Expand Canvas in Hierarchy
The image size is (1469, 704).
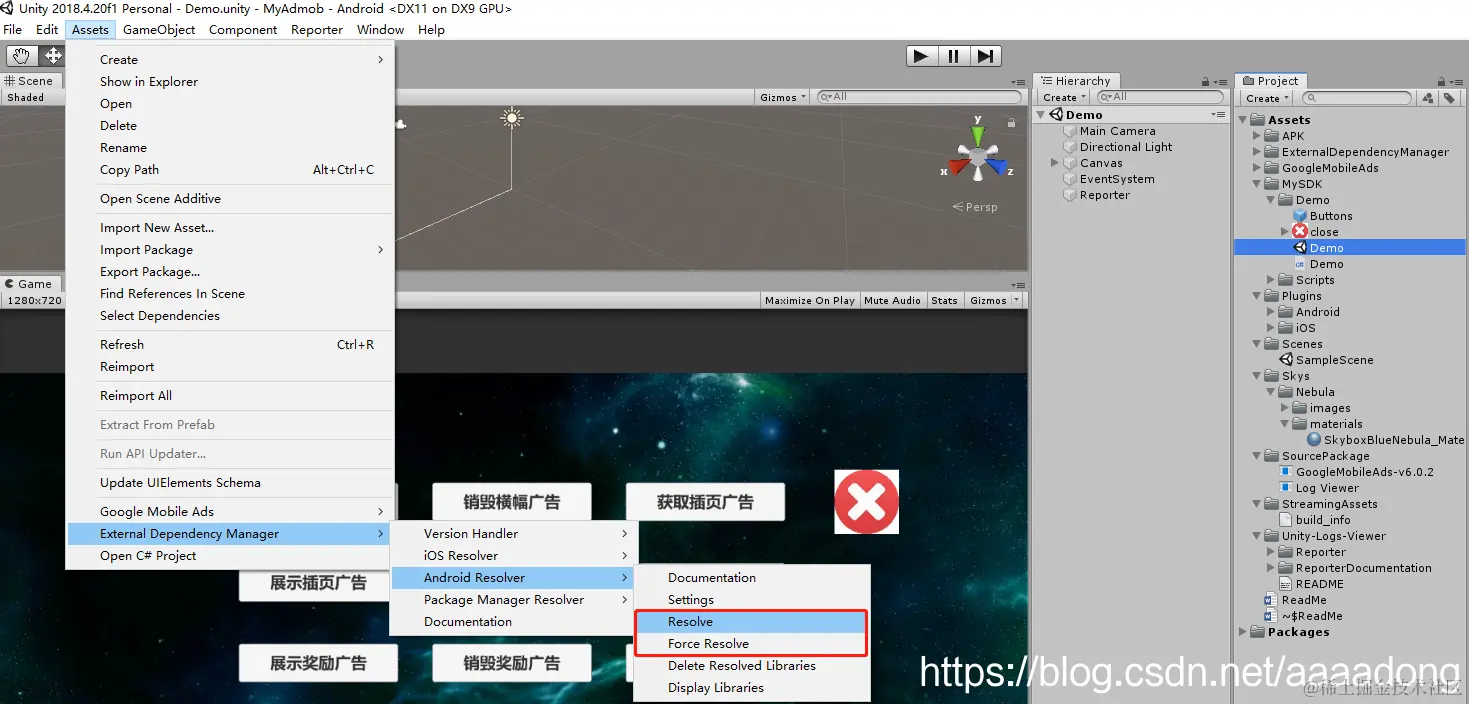click(x=1054, y=163)
